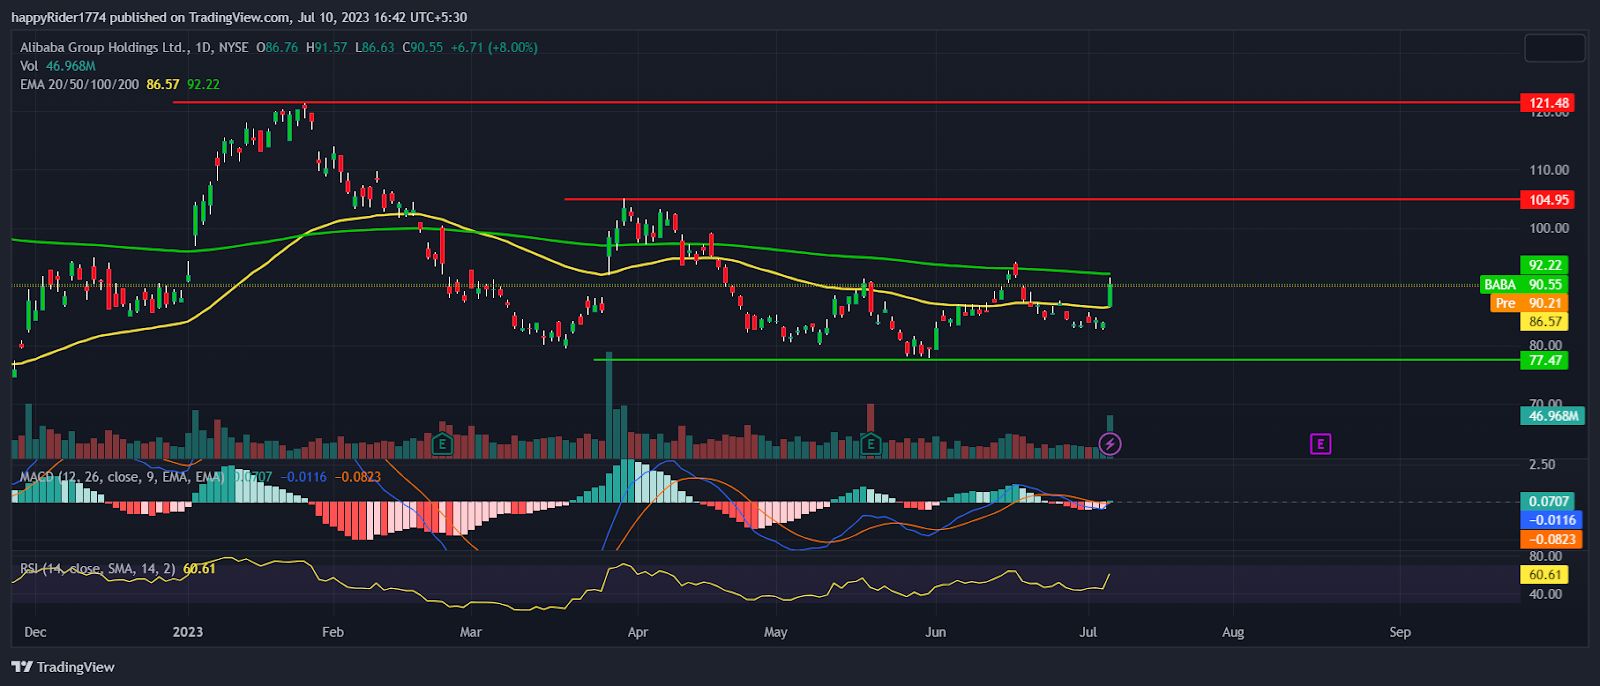Click the 46.968M volume label on the axis

click(1553, 416)
